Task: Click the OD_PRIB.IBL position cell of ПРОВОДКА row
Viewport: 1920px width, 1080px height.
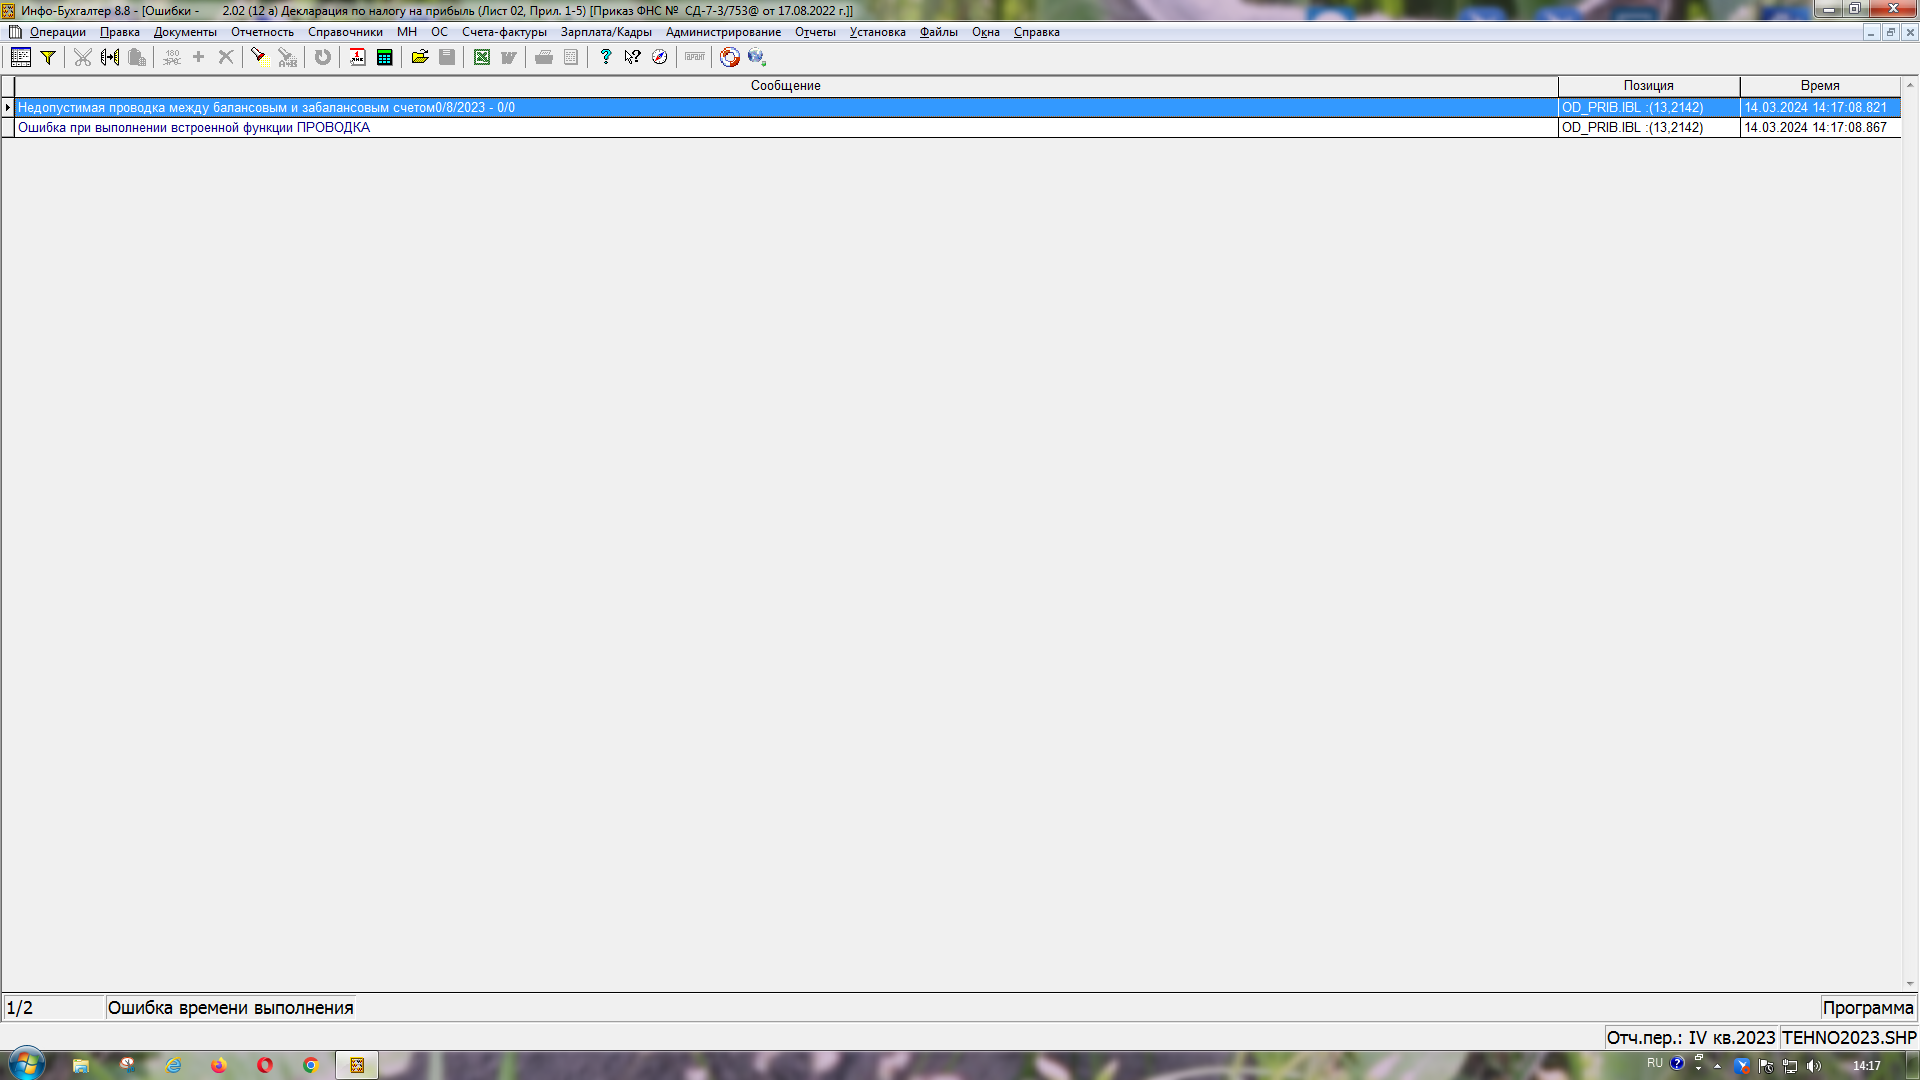Action: tap(1648, 127)
